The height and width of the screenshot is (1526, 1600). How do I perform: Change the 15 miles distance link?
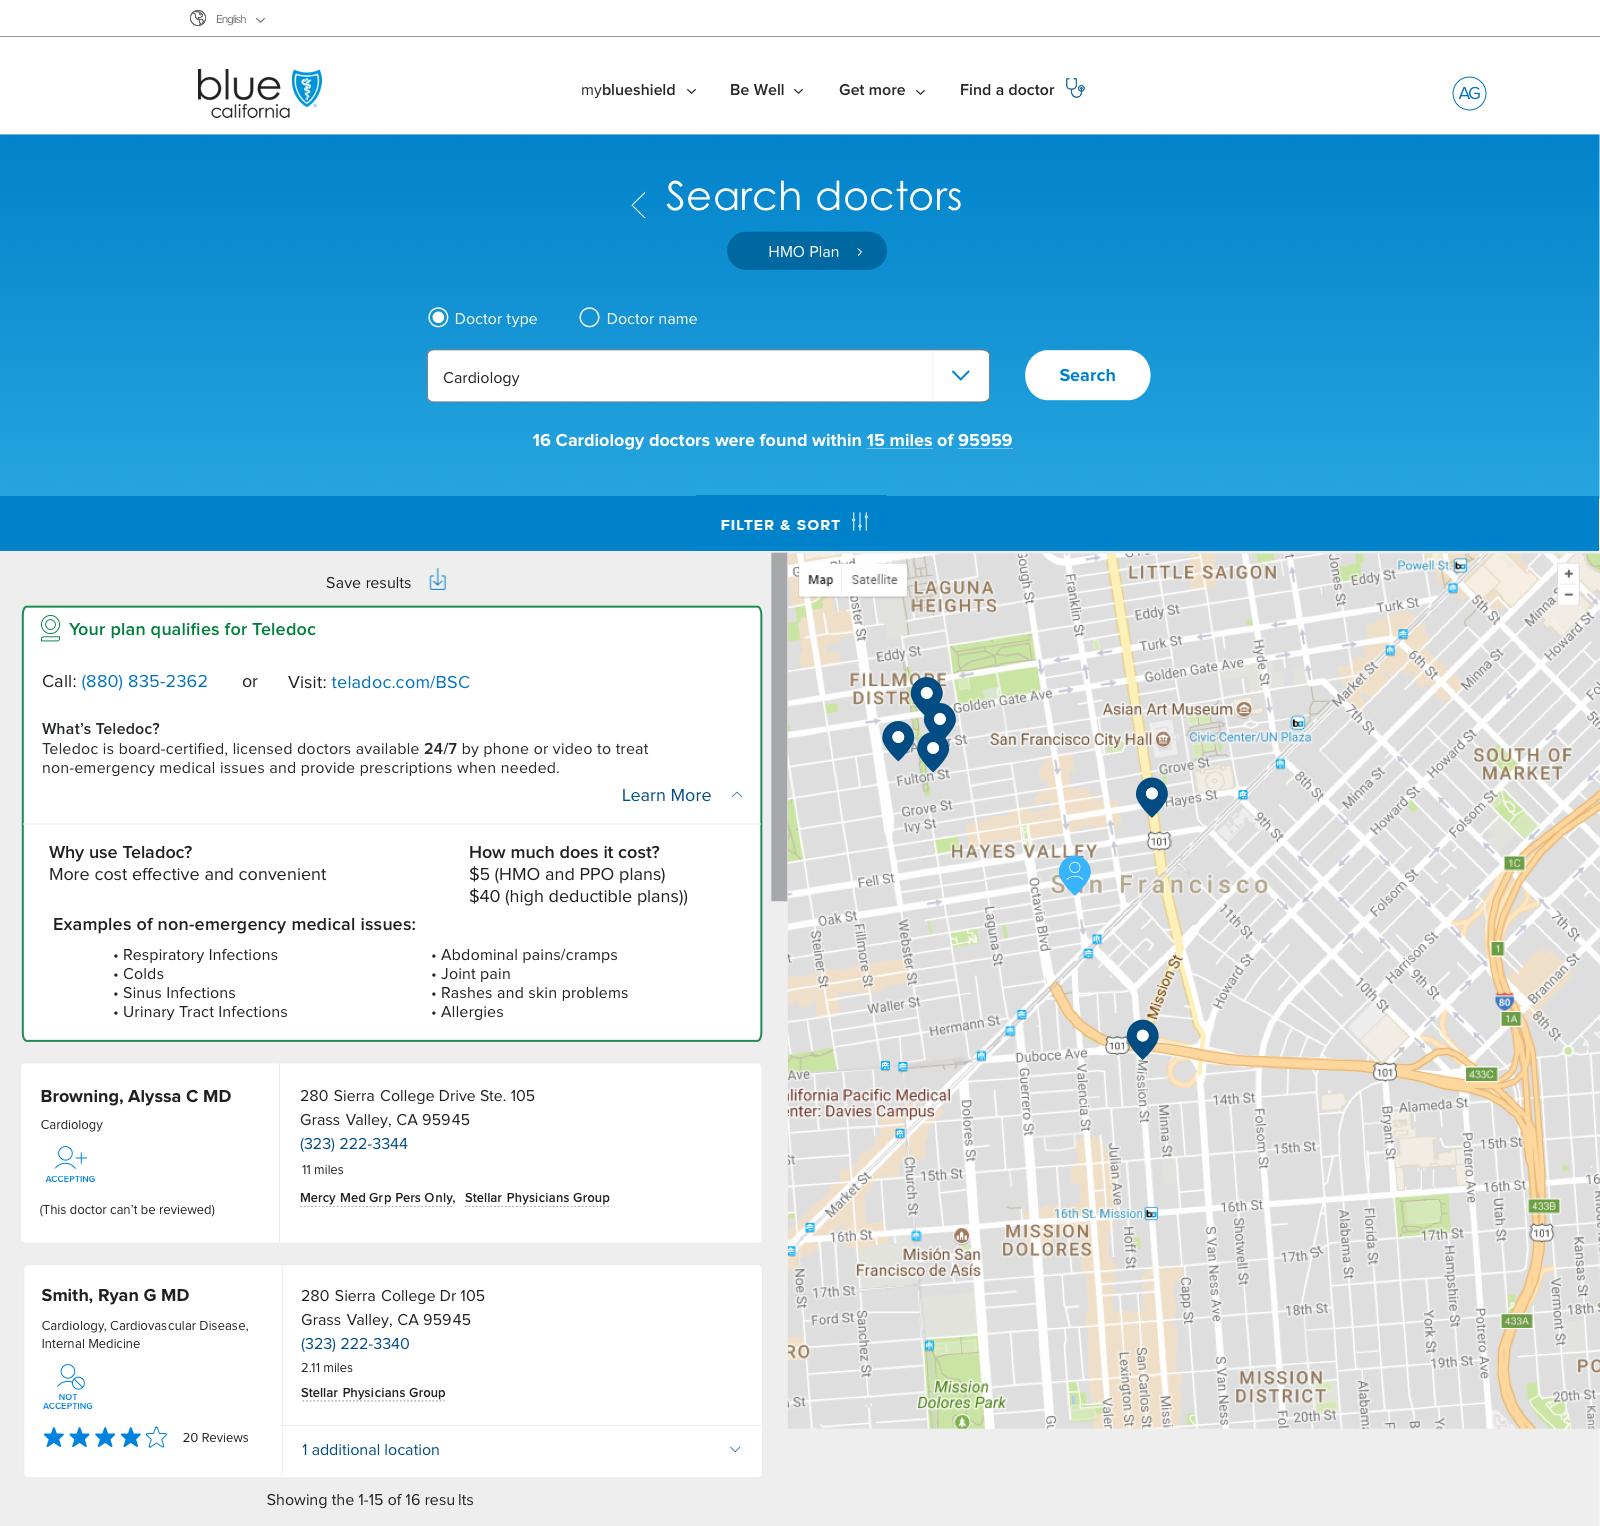(899, 440)
